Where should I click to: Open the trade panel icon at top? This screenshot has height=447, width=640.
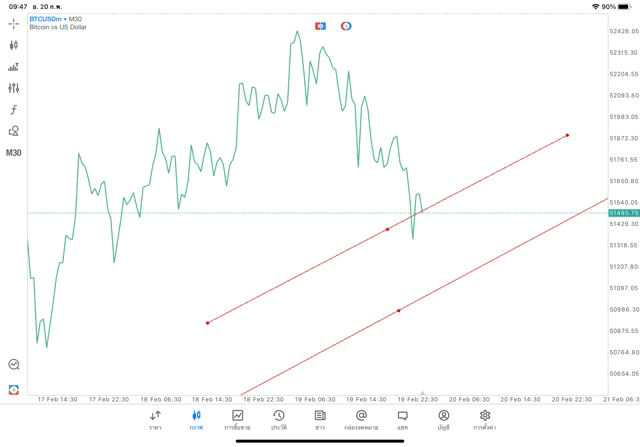click(320, 26)
